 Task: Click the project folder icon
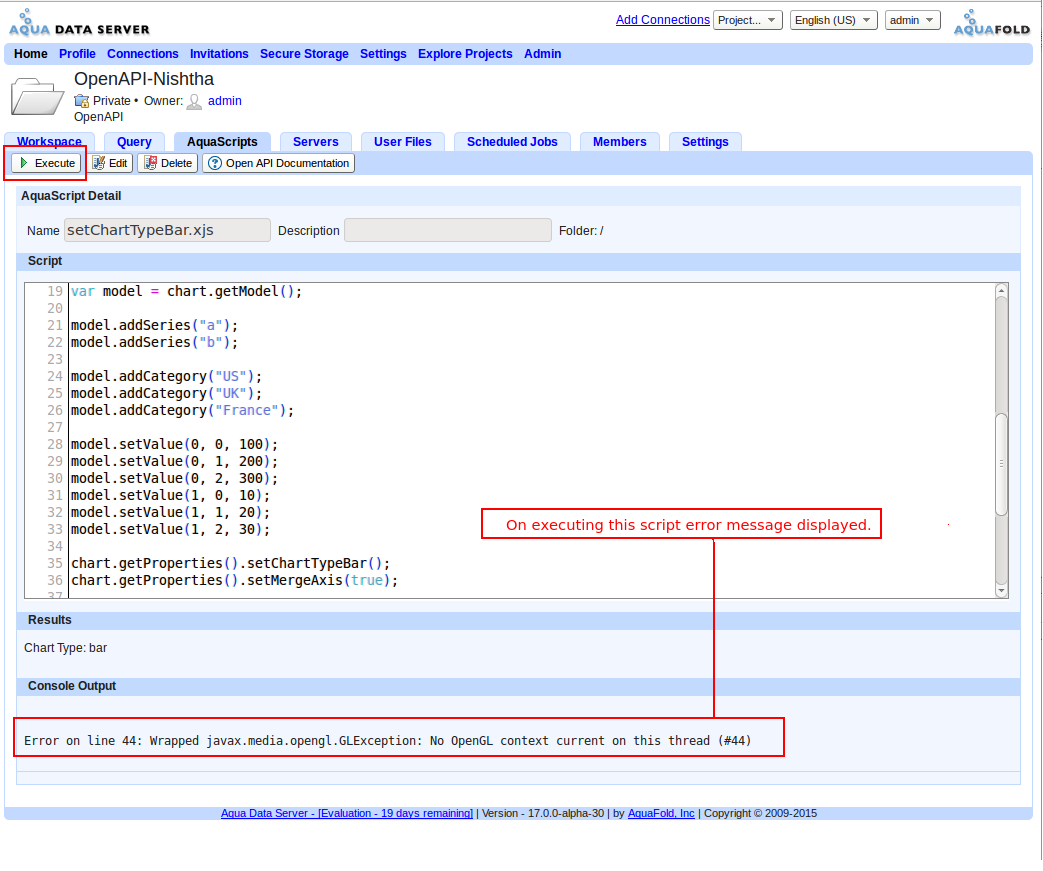[x=37, y=96]
